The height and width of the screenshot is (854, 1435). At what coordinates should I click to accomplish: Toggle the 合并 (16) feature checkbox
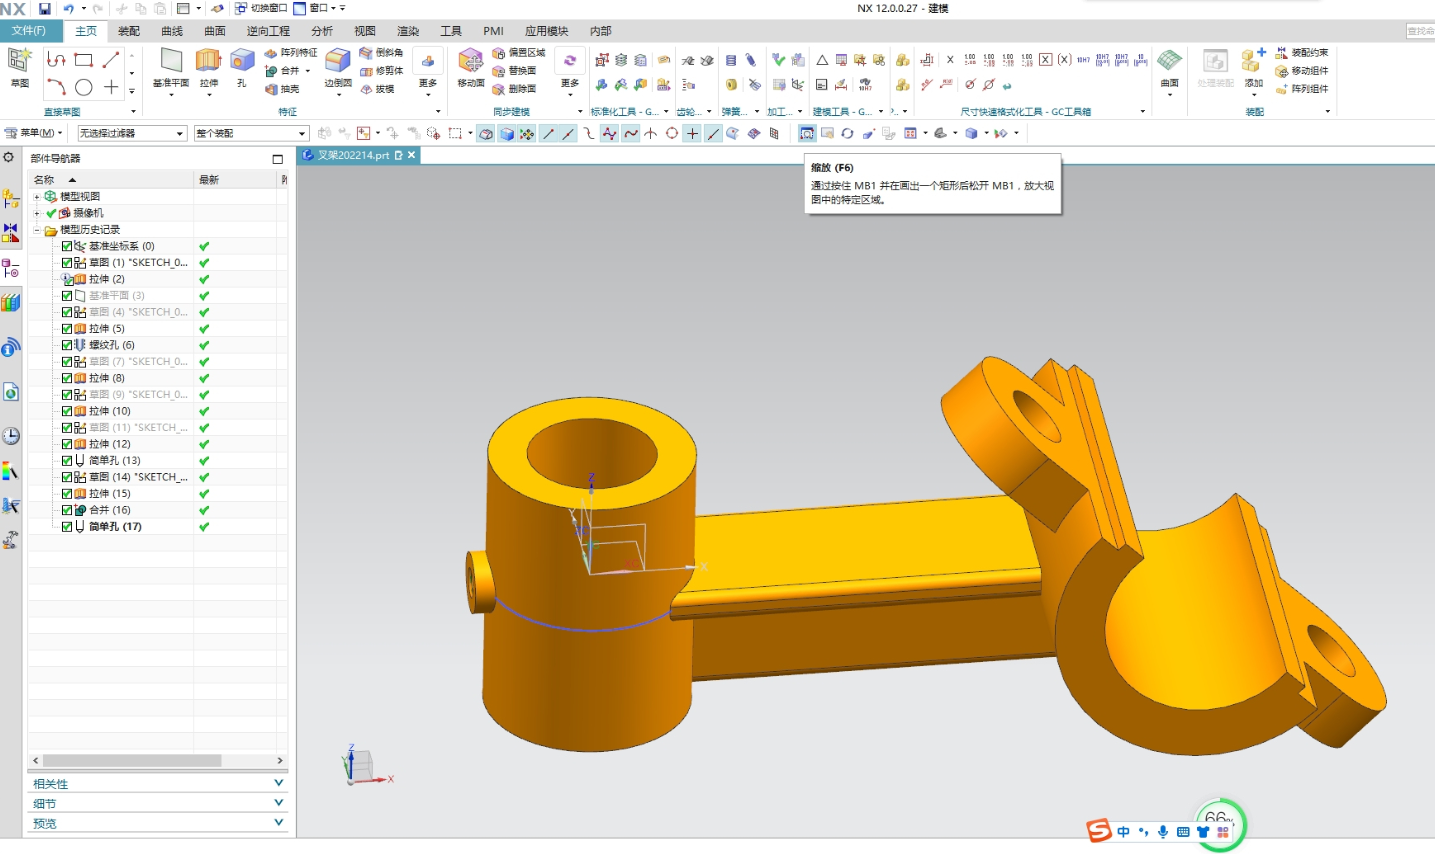coord(67,510)
